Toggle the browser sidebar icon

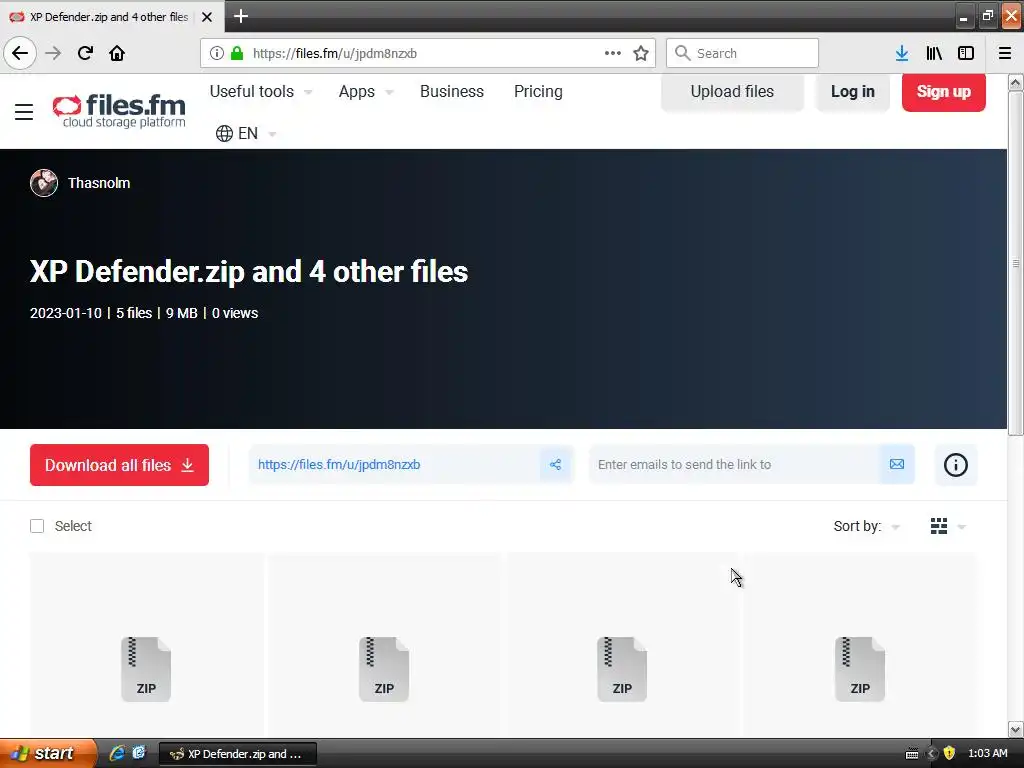[966, 53]
